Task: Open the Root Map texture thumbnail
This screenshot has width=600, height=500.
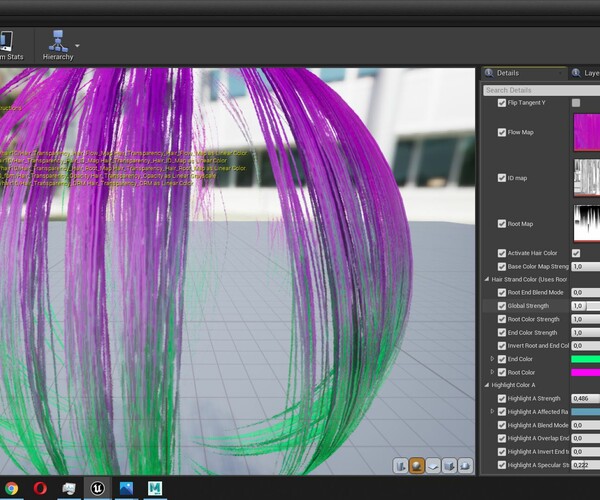Action: (x=587, y=223)
